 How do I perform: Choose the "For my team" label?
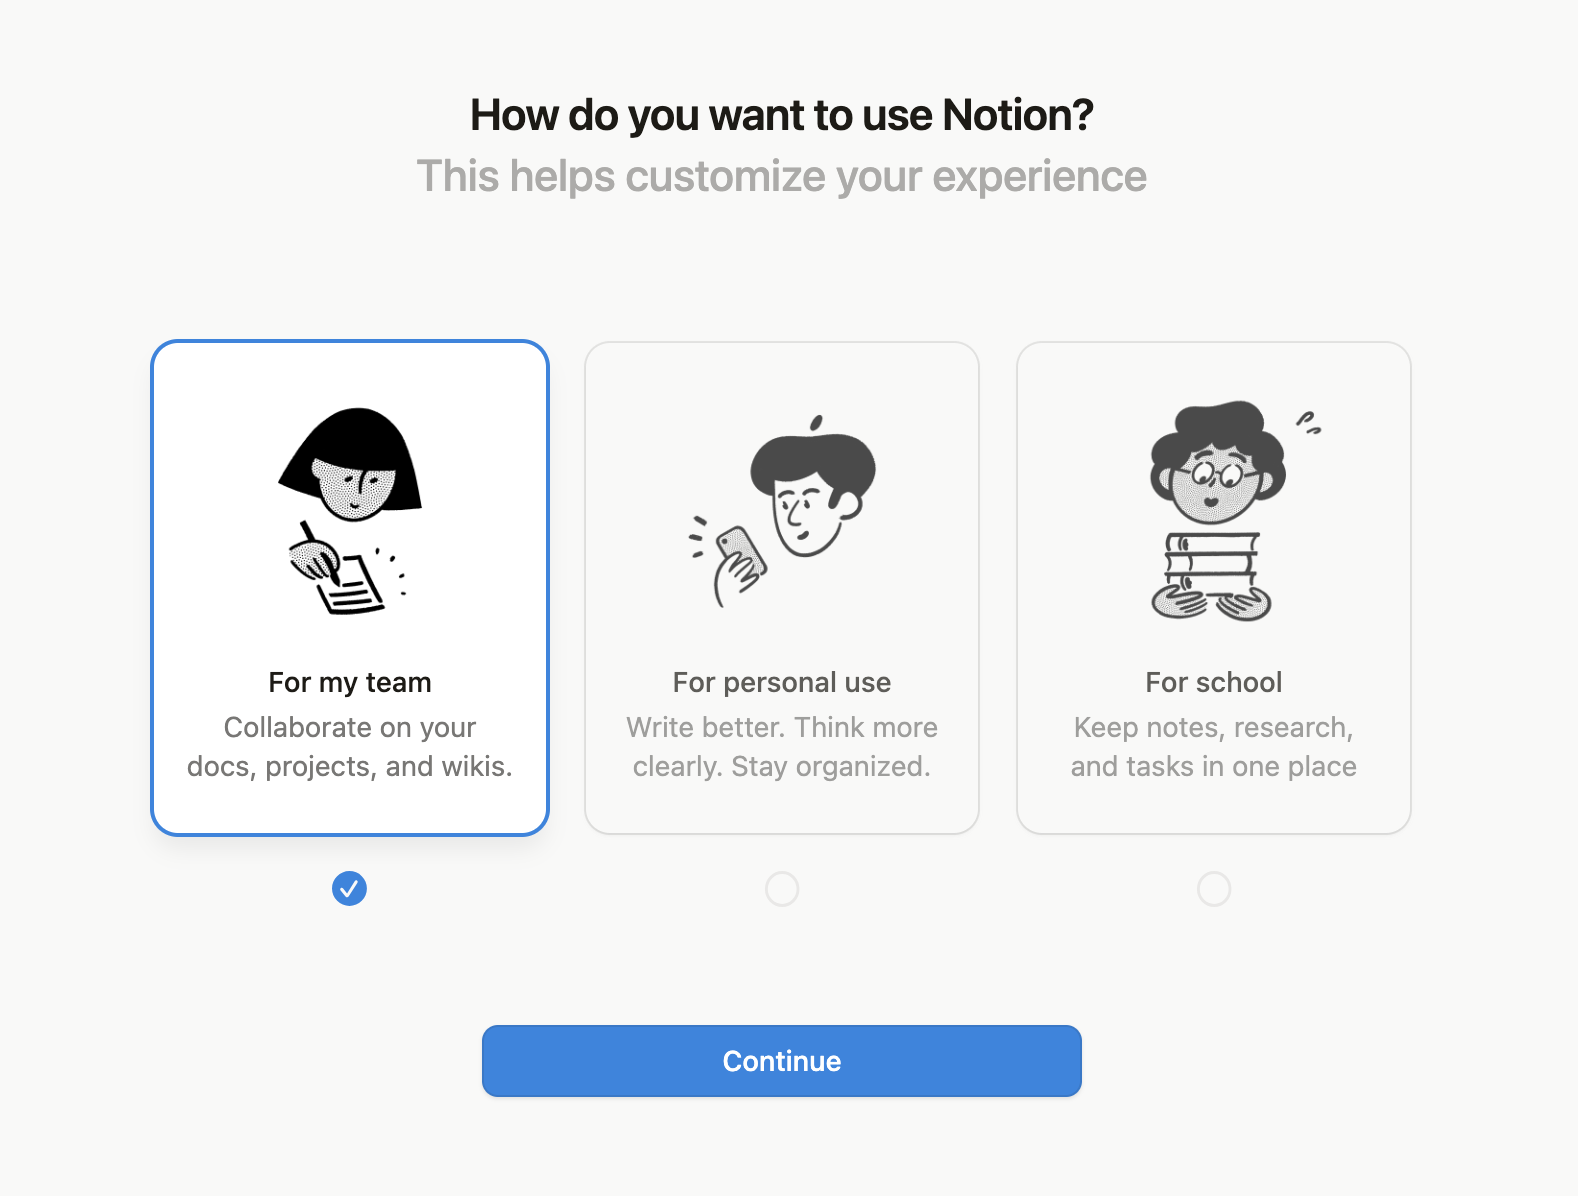pos(350,682)
